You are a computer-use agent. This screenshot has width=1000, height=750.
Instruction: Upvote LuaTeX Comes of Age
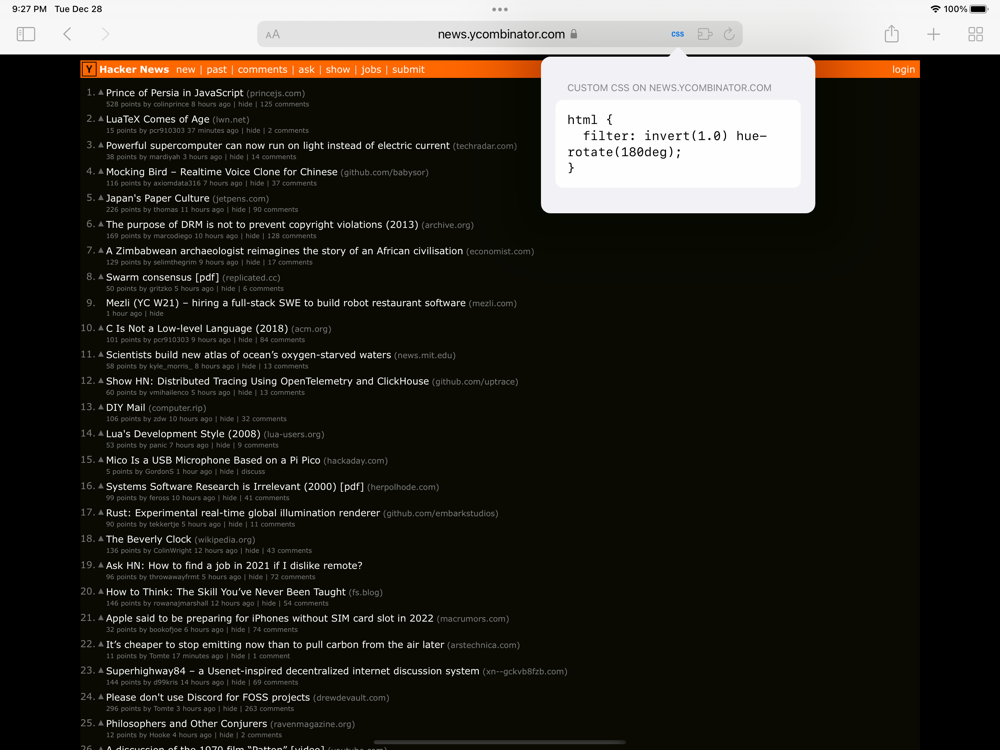101,119
